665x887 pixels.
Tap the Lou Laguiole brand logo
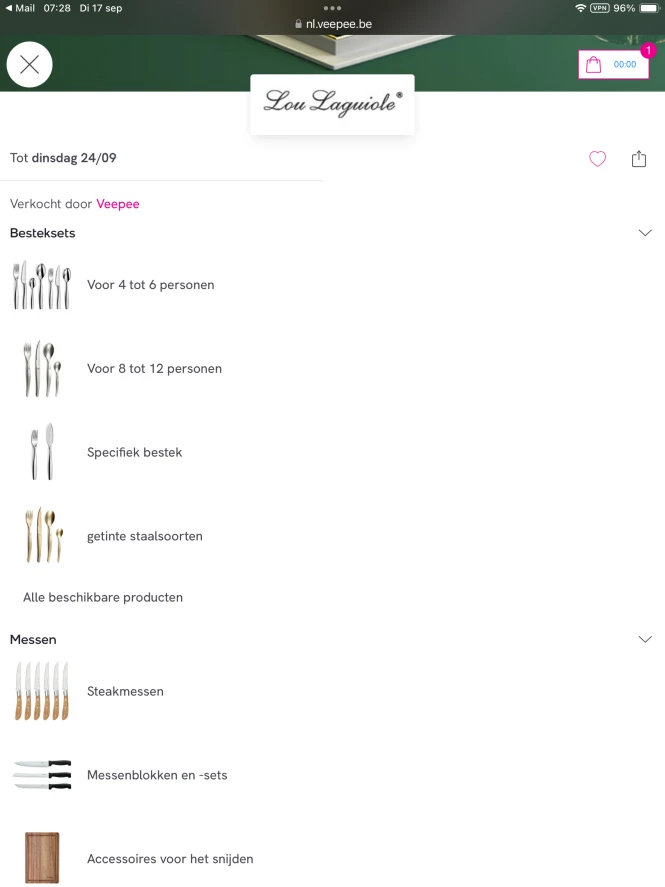[x=332, y=102]
